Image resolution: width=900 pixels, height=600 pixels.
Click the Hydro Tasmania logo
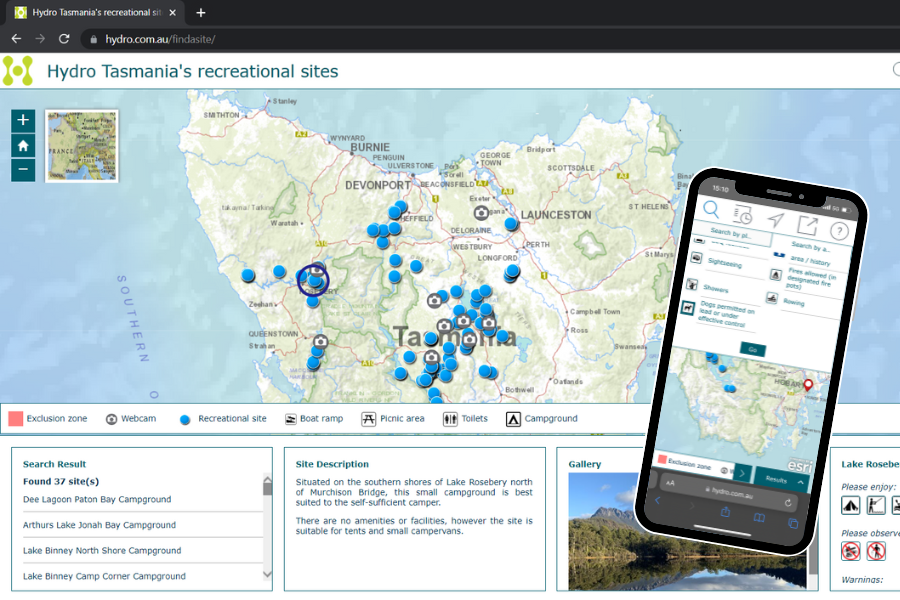click(18, 71)
